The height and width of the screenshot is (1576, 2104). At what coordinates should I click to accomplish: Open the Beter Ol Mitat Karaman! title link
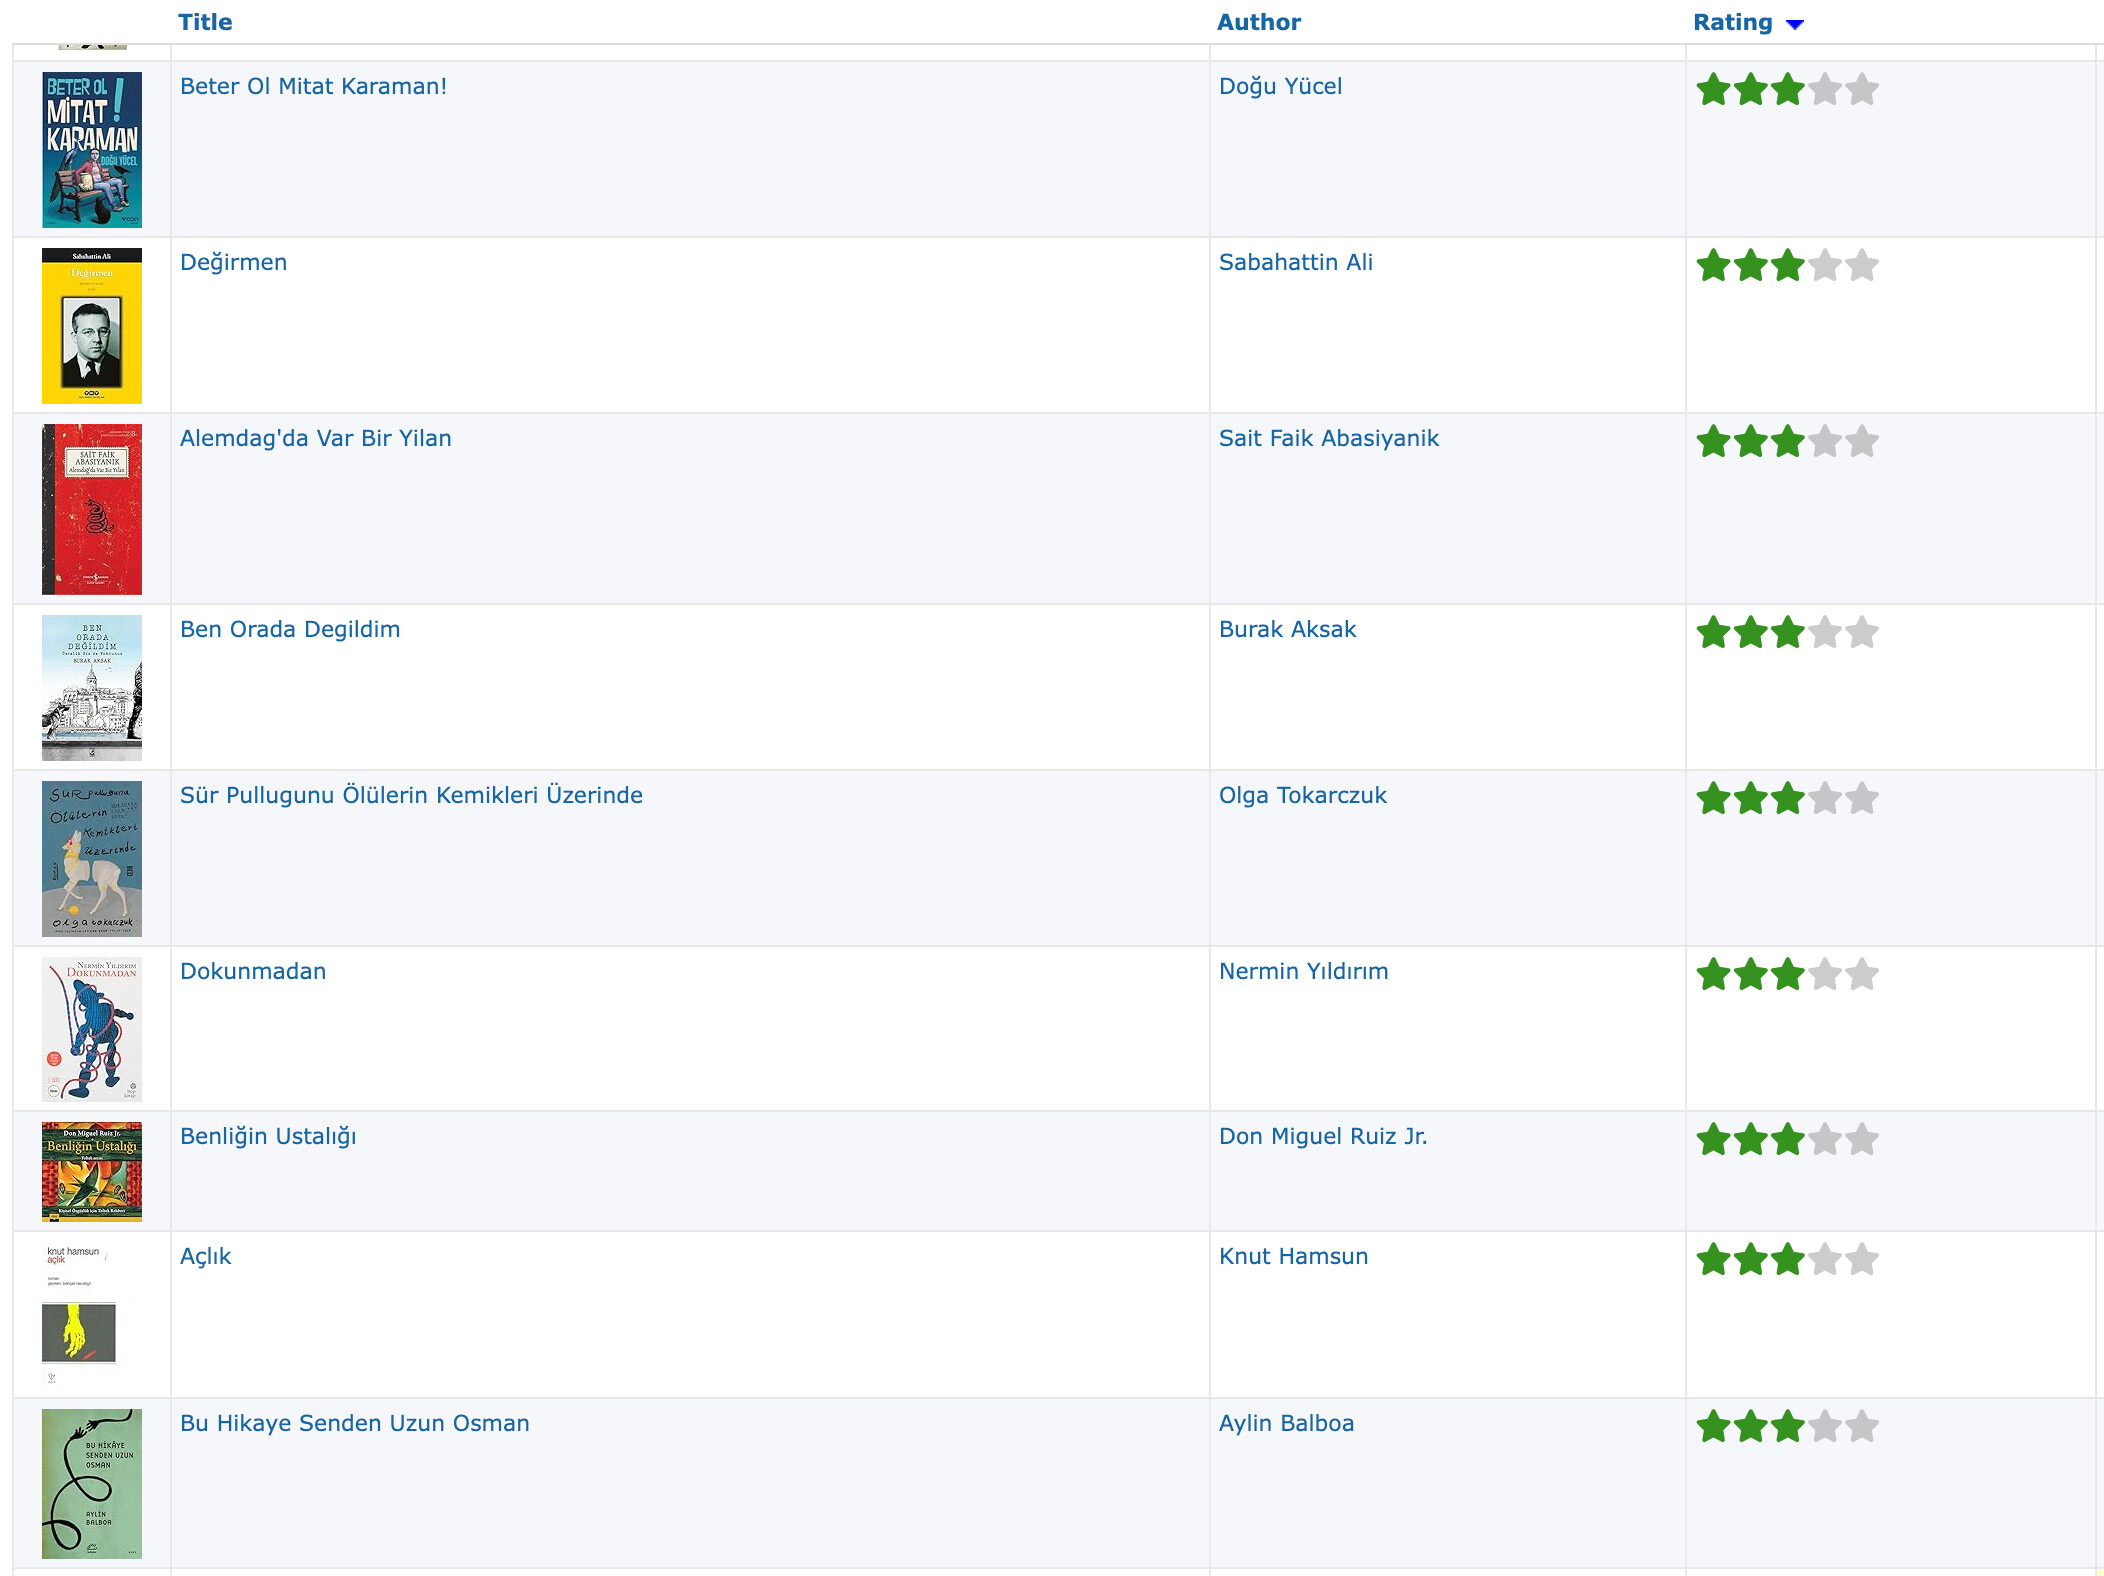pyautogui.click(x=313, y=86)
